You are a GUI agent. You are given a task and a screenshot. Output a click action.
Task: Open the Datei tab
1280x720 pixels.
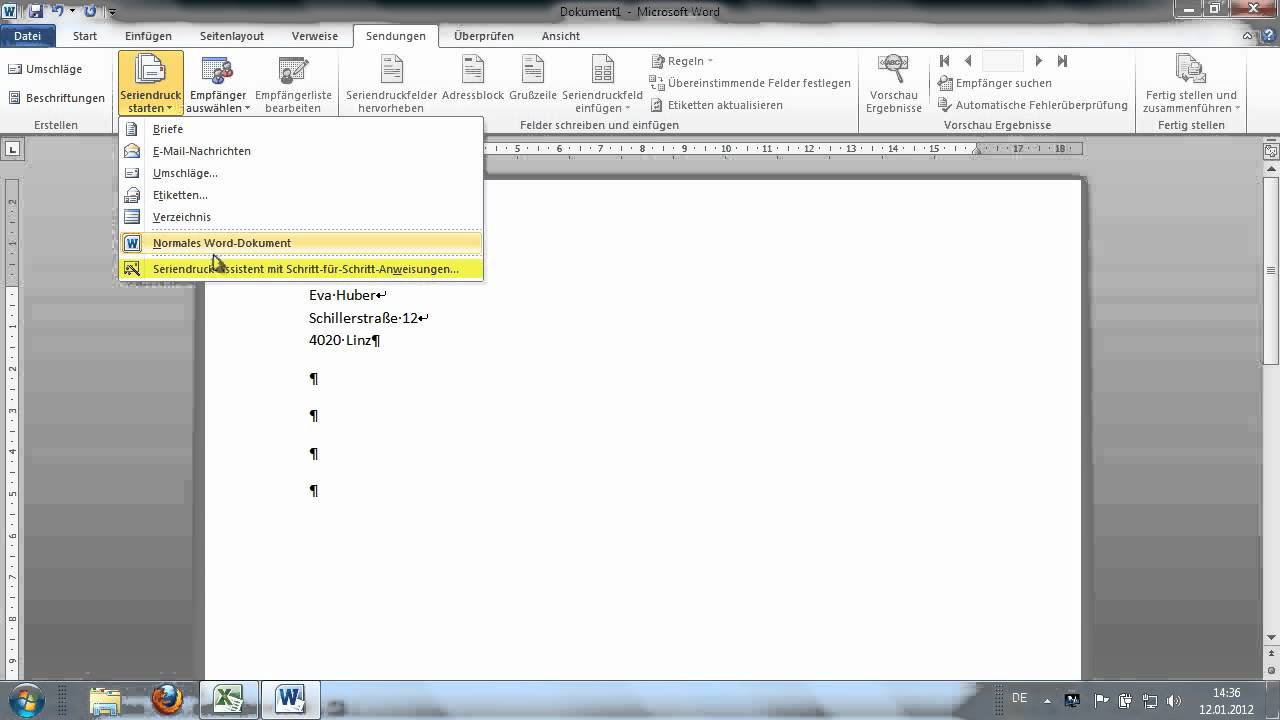[x=28, y=36]
